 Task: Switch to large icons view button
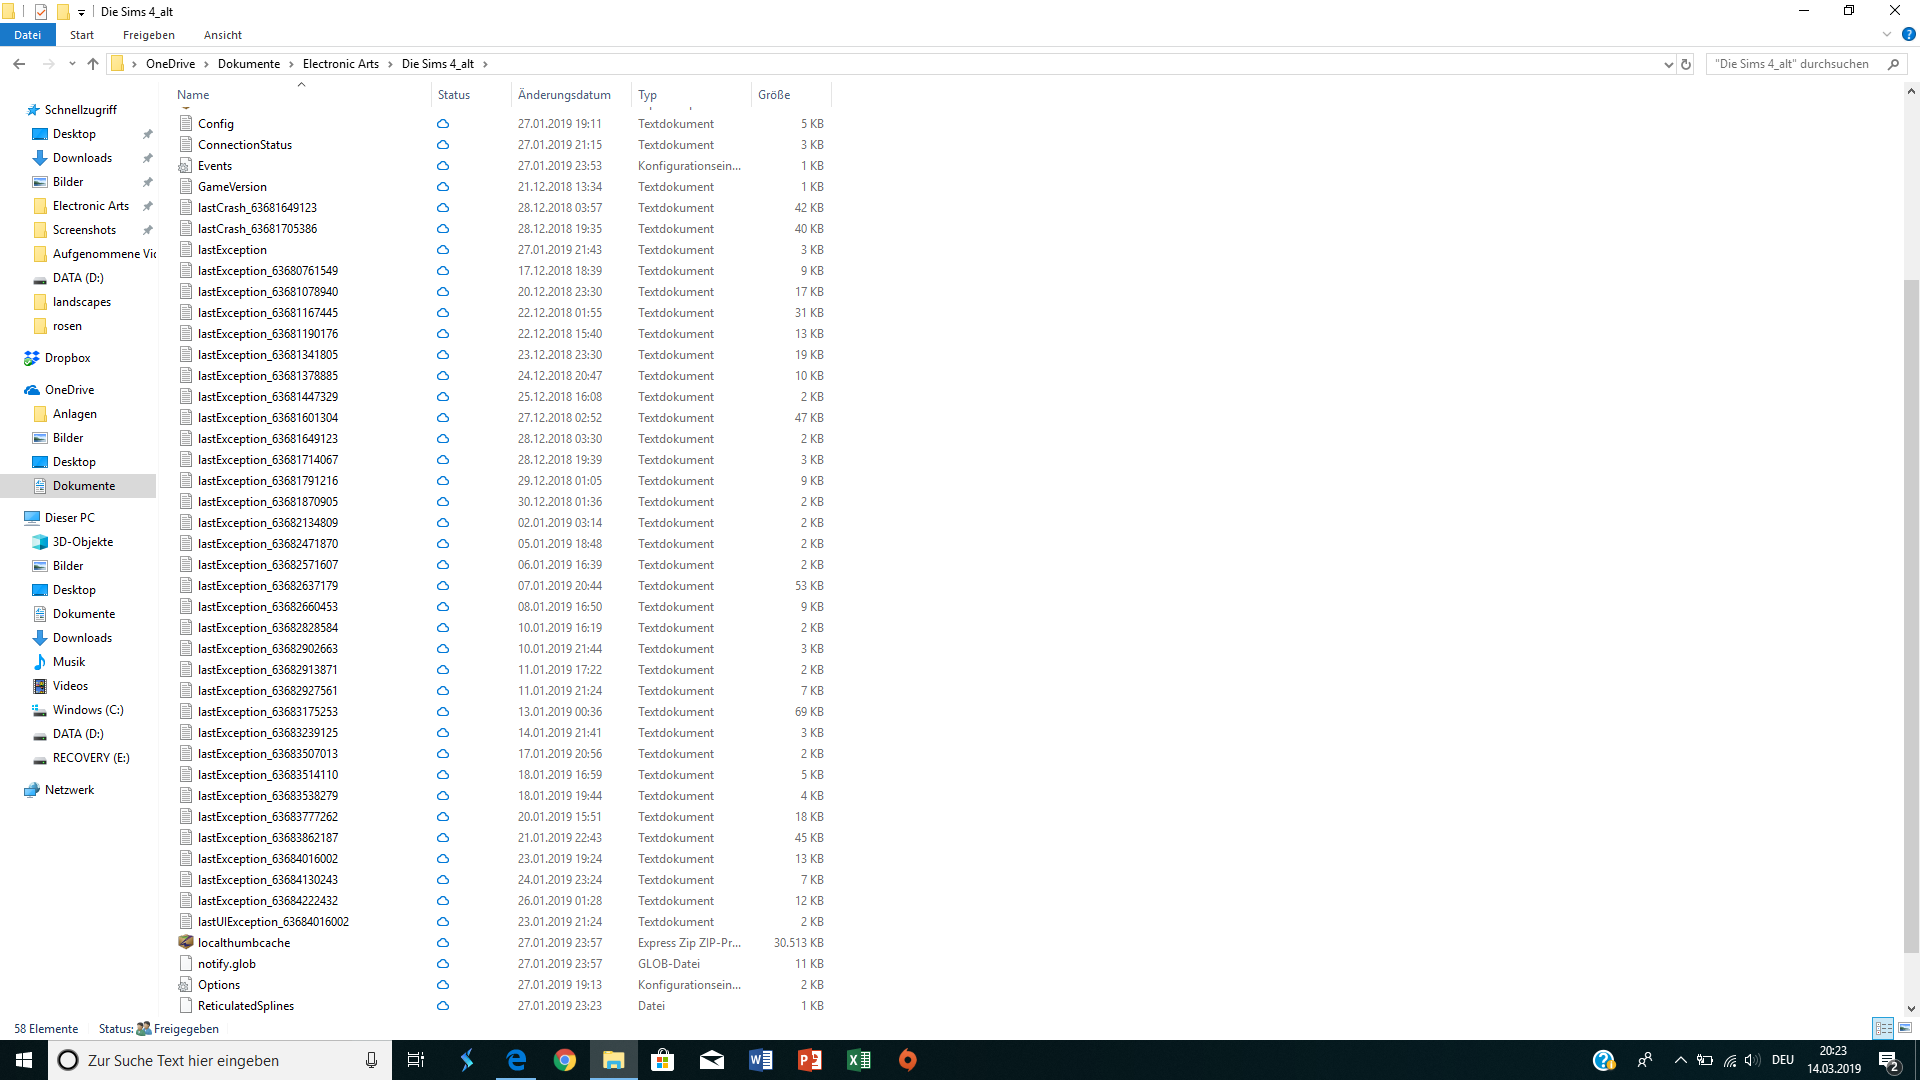[1905, 1028]
